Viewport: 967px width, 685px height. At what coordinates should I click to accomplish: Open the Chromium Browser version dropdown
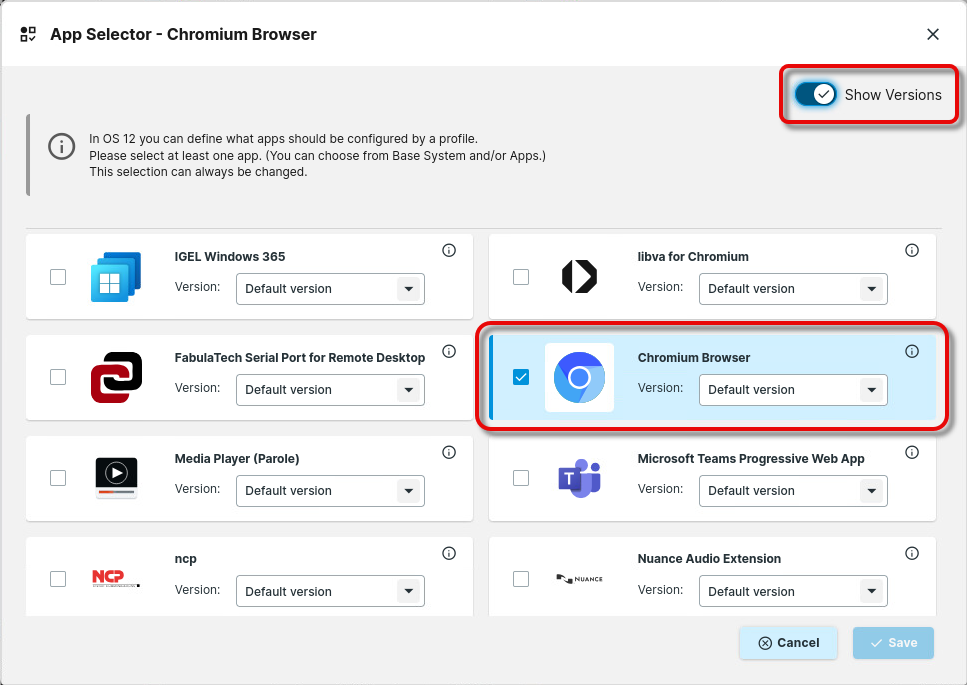(792, 390)
